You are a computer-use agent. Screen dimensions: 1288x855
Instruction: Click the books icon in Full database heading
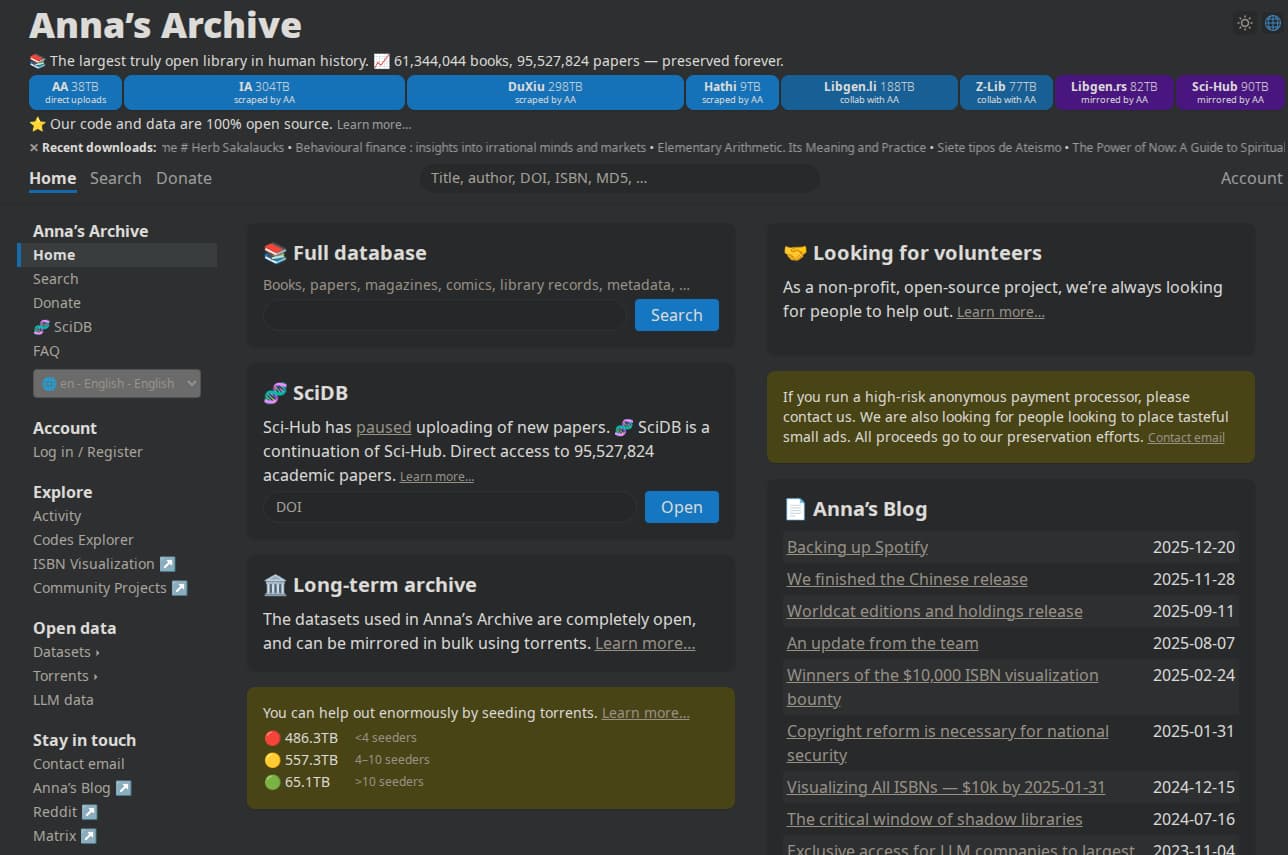click(275, 253)
